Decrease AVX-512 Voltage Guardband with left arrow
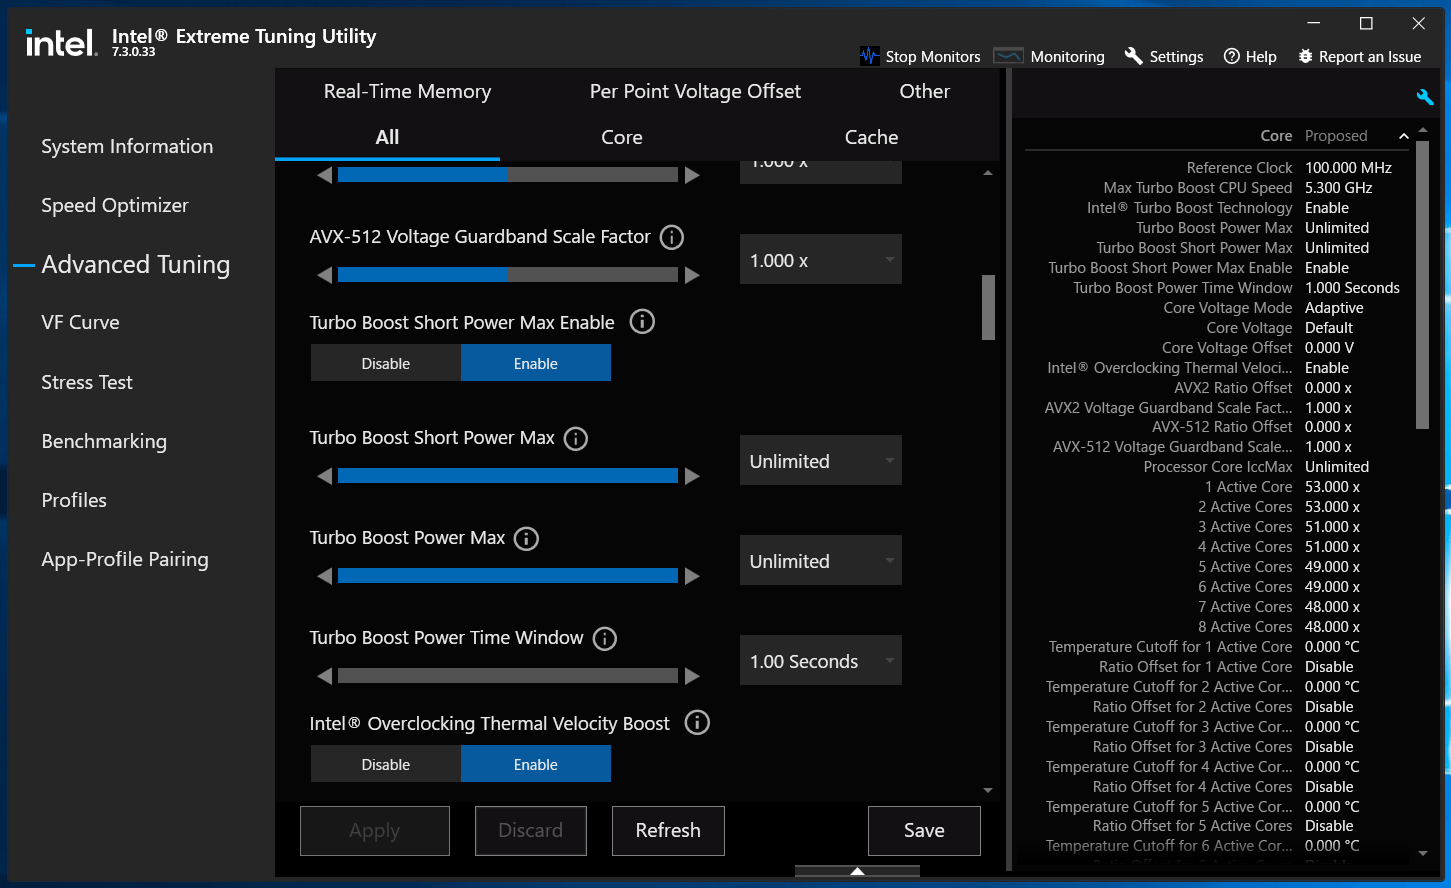1451x888 pixels. pos(324,275)
